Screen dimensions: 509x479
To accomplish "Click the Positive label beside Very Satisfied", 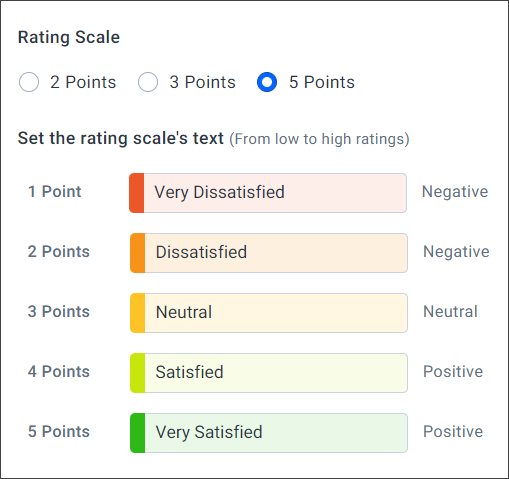I will (453, 431).
